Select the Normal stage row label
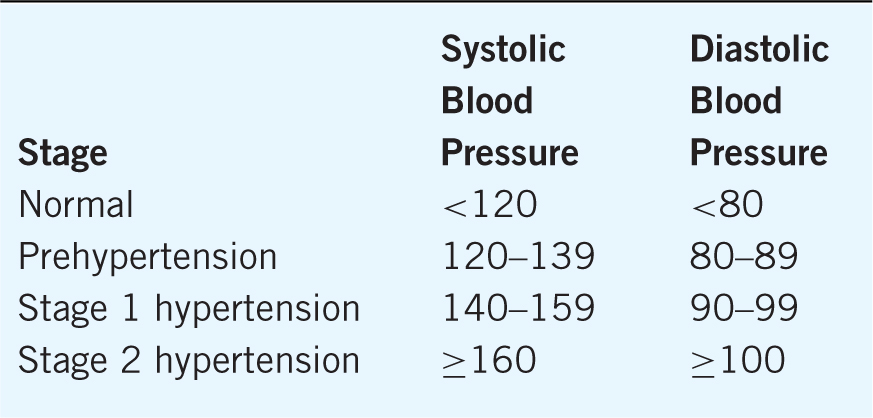 76,205
